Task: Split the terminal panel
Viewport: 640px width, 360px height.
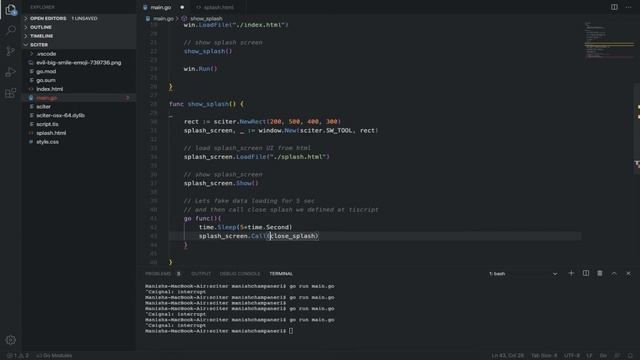Action: 586,273
